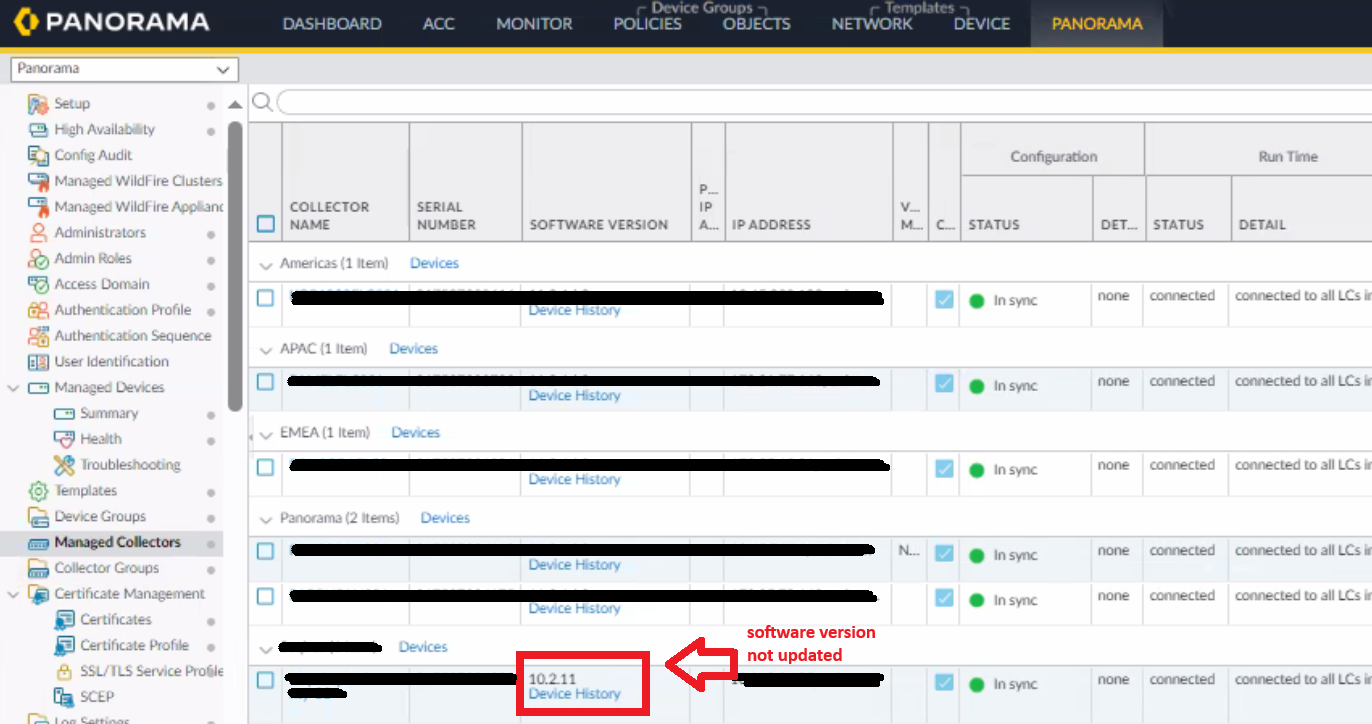Open the ACC tab

(x=439, y=24)
